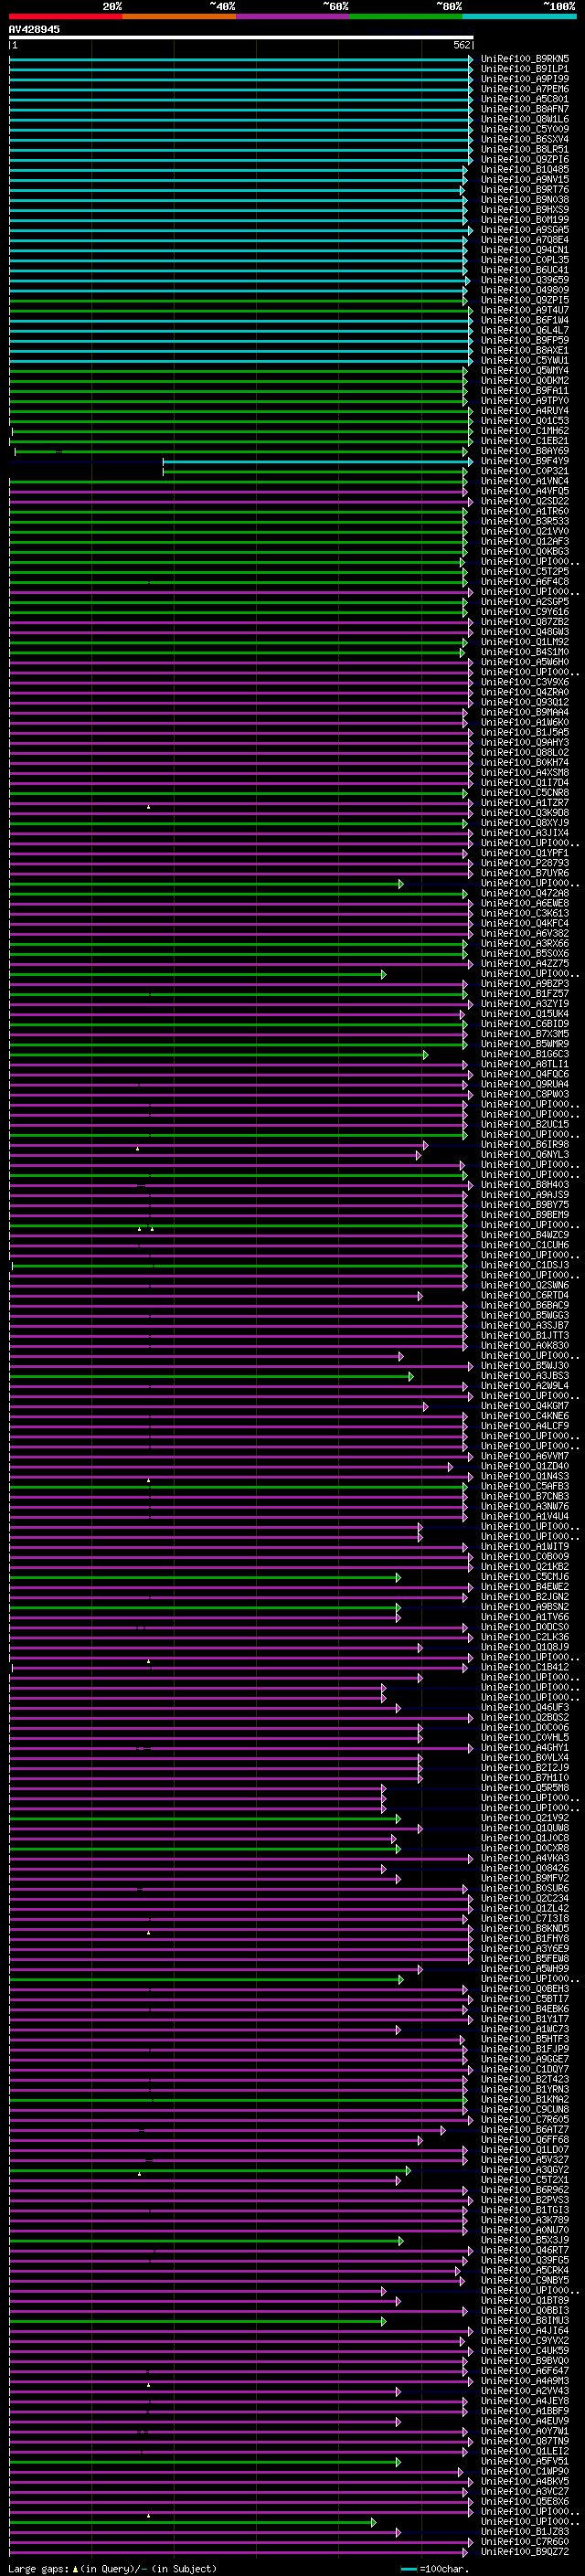Click the white query length bar
The width and height of the screenshot is (585, 2576).
pyautogui.click(x=241, y=38)
